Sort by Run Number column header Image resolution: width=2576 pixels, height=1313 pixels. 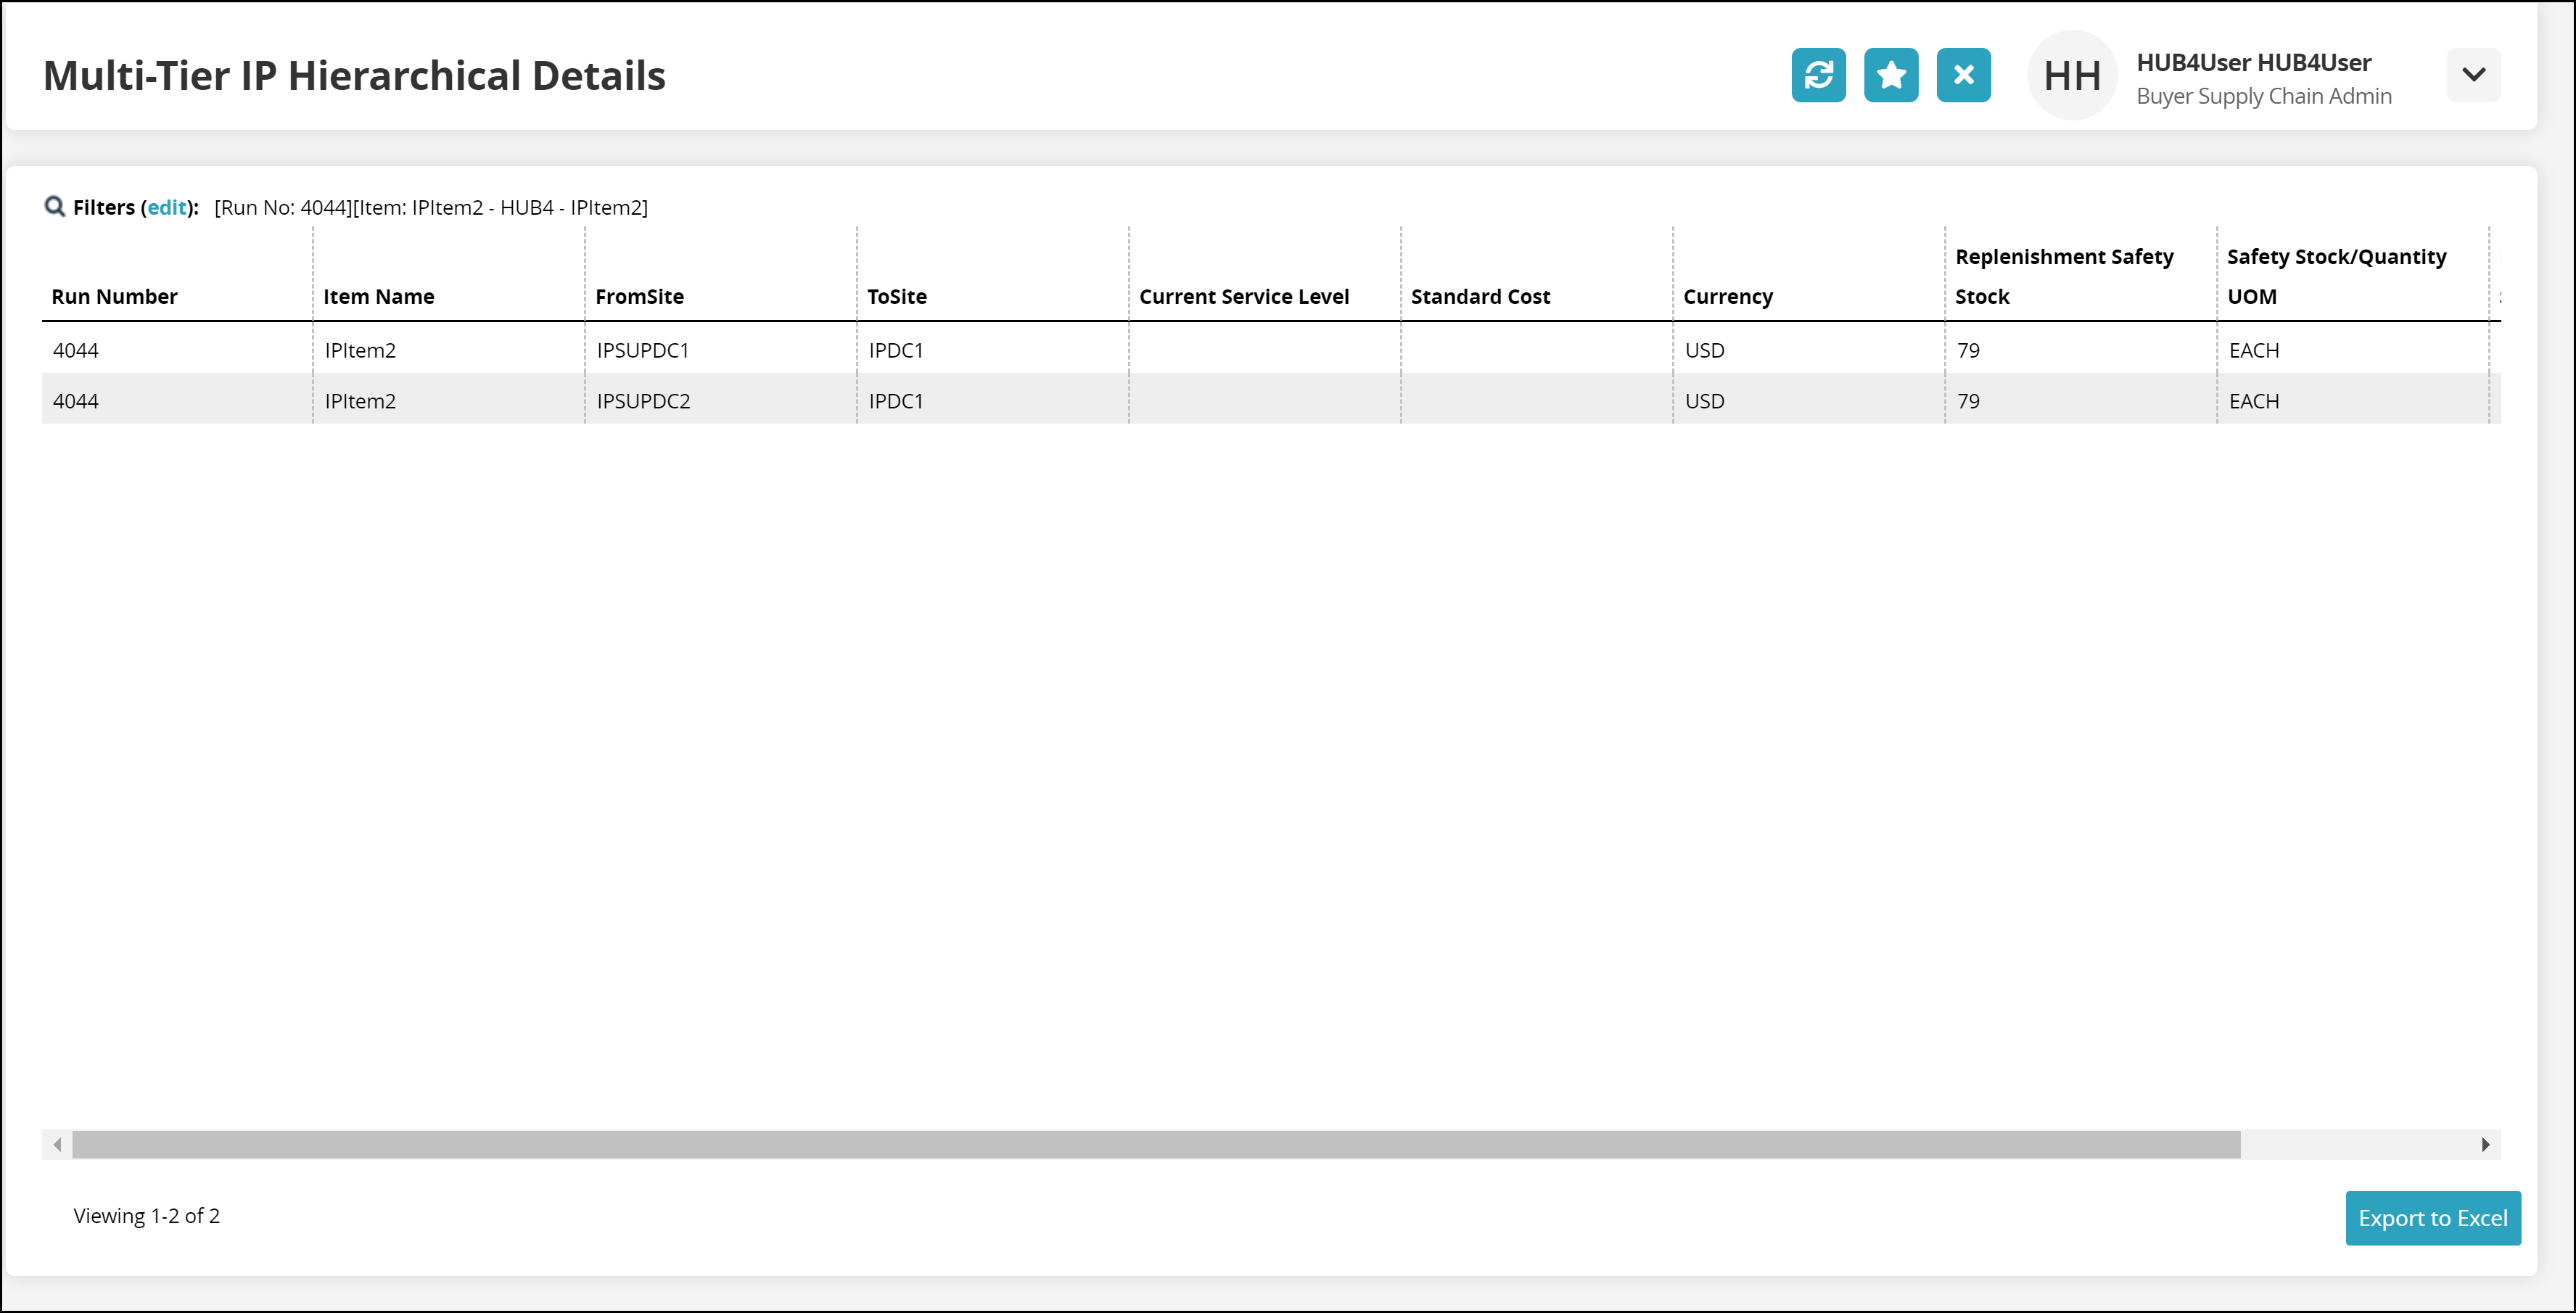pos(114,296)
